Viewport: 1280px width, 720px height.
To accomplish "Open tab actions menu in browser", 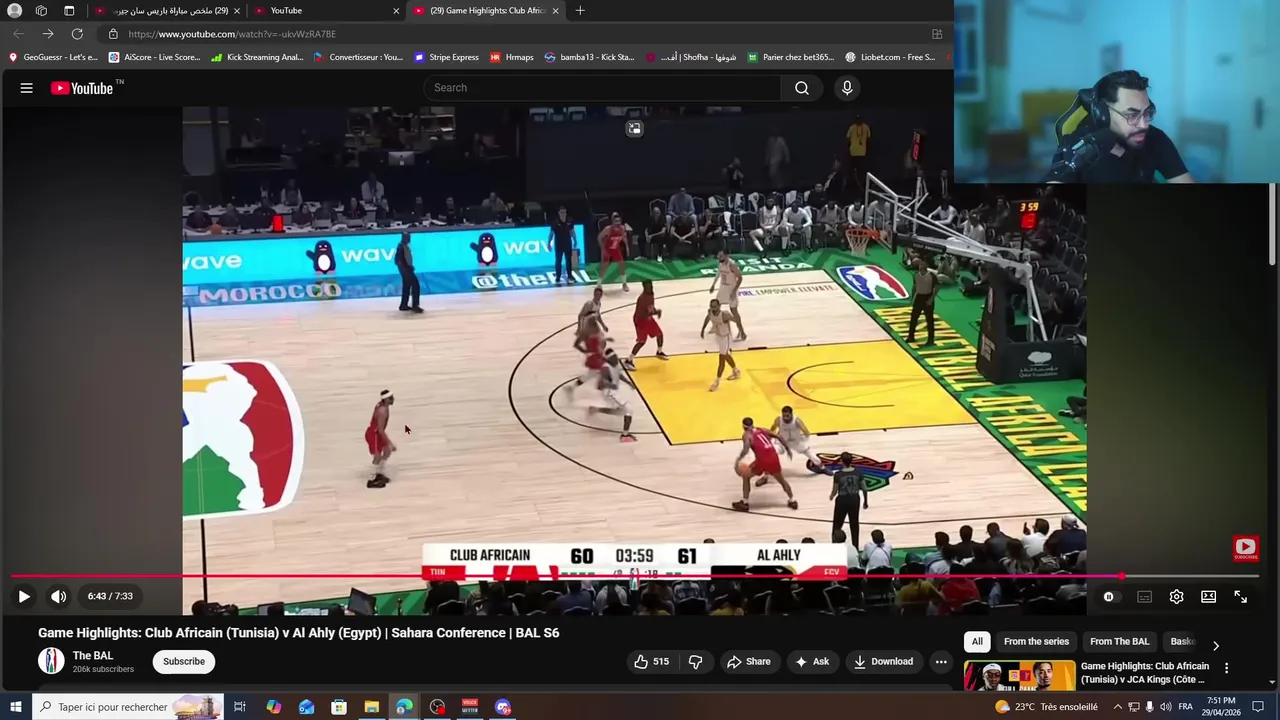I will (x=69, y=11).
